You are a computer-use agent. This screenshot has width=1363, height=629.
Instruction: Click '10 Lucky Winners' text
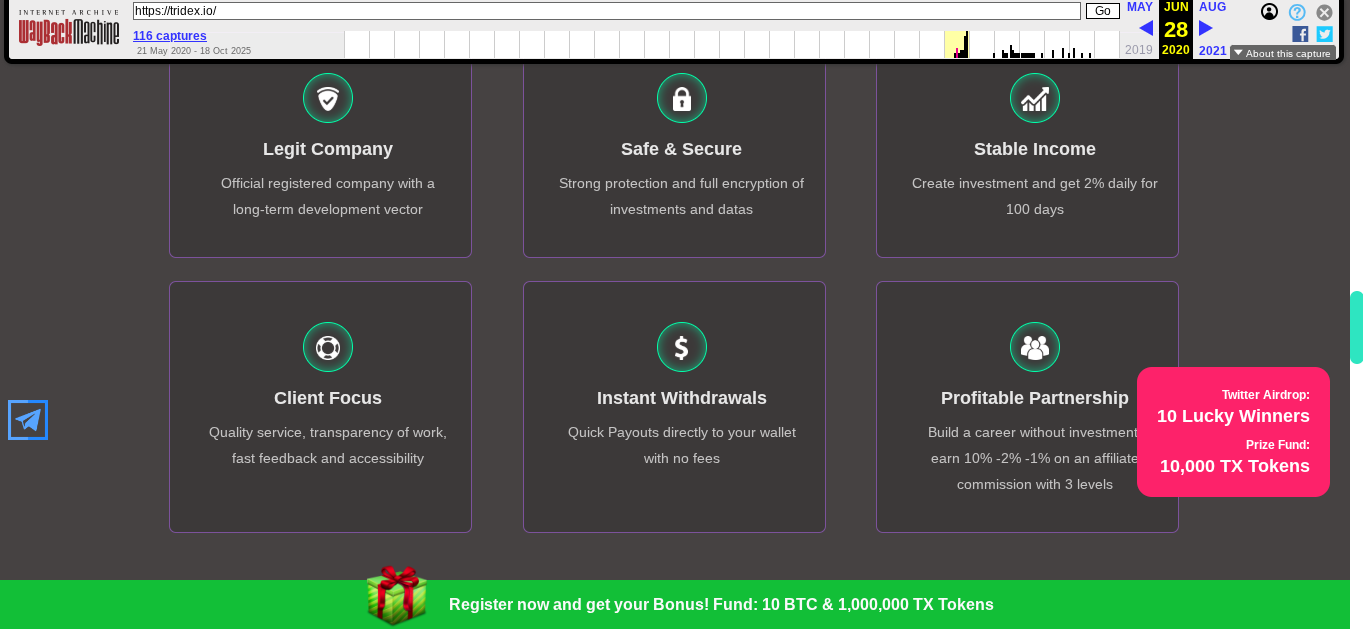[1233, 416]
